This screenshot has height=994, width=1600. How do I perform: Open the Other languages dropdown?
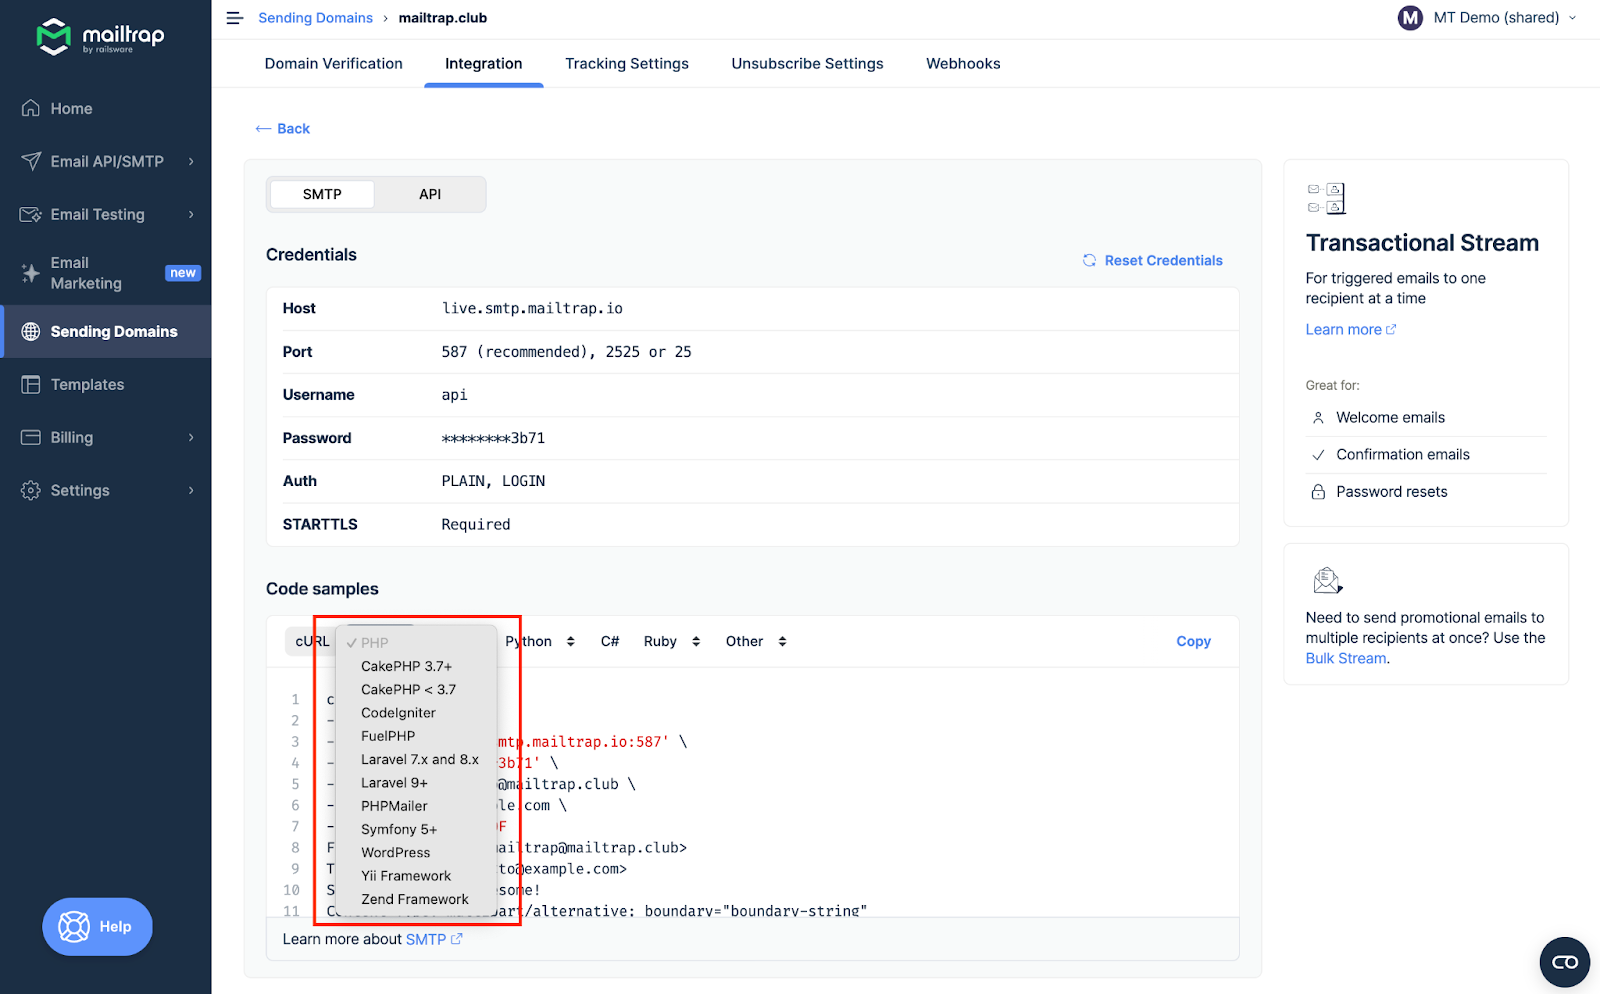[x=756, y=642]
